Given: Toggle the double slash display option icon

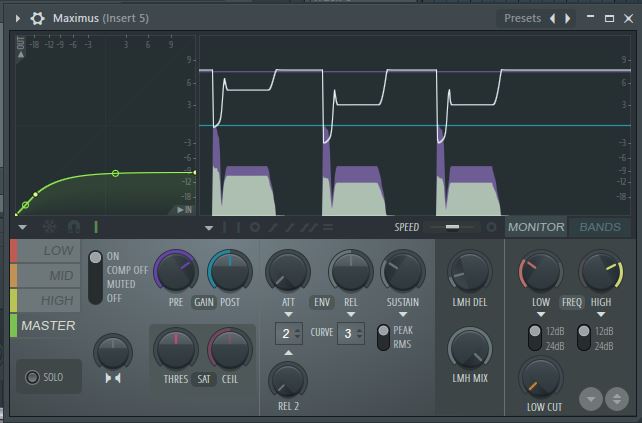Looking at the screenshot, I should pyautogui.click(x=308, y=227).
